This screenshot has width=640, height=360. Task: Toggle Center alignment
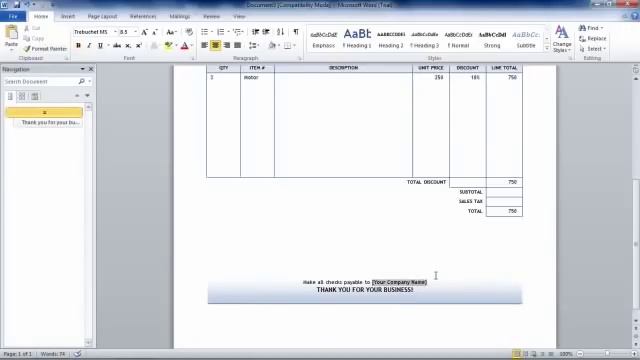pyautogui.click(x=216, y=45)
